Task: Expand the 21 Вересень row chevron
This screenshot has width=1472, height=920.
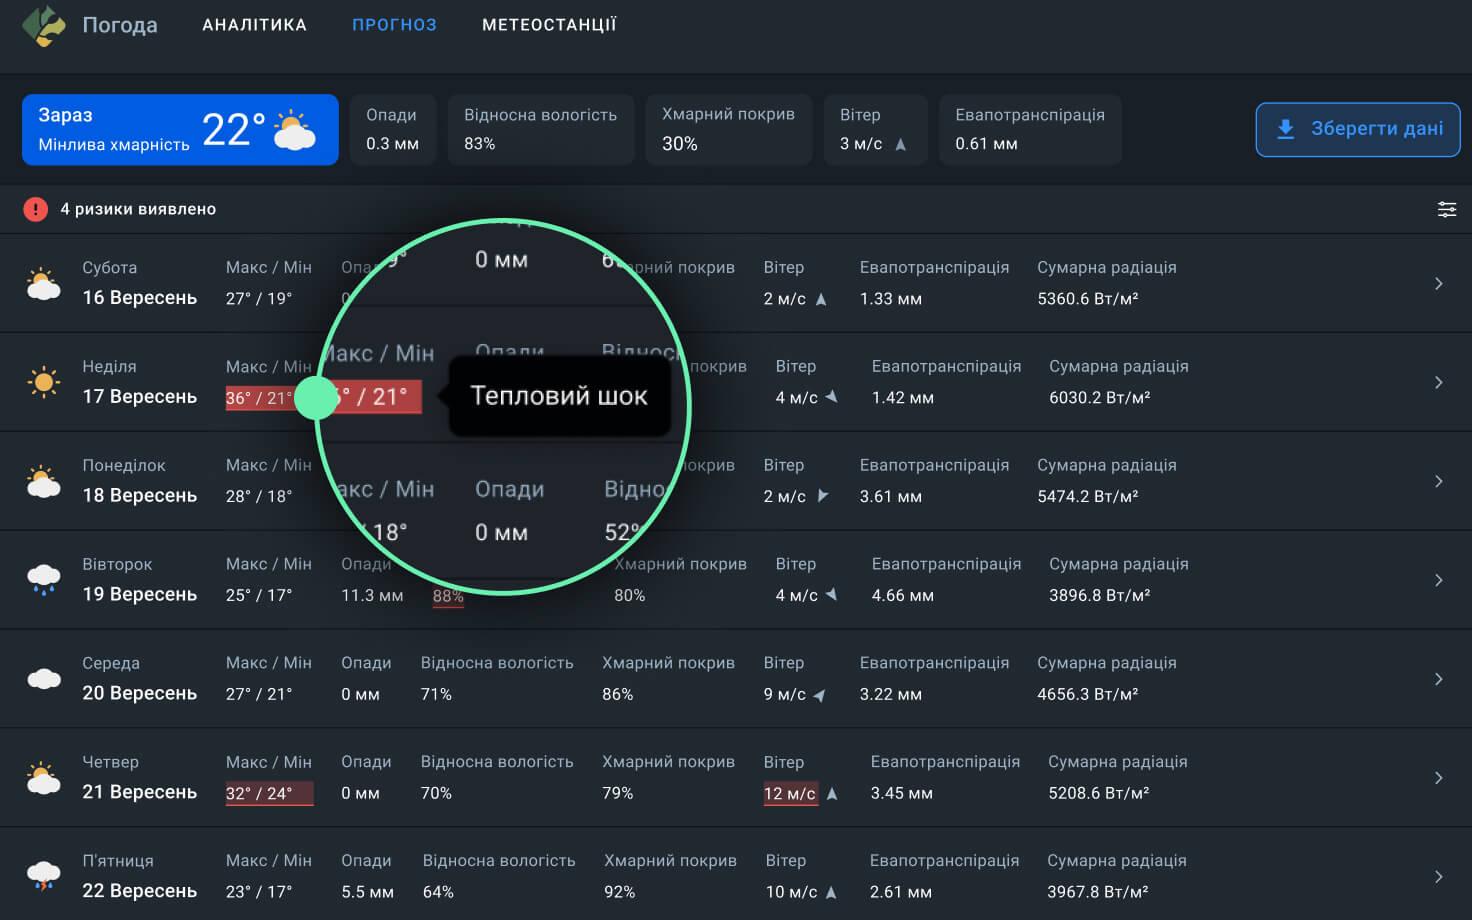Action: [x=1438, y=778]
